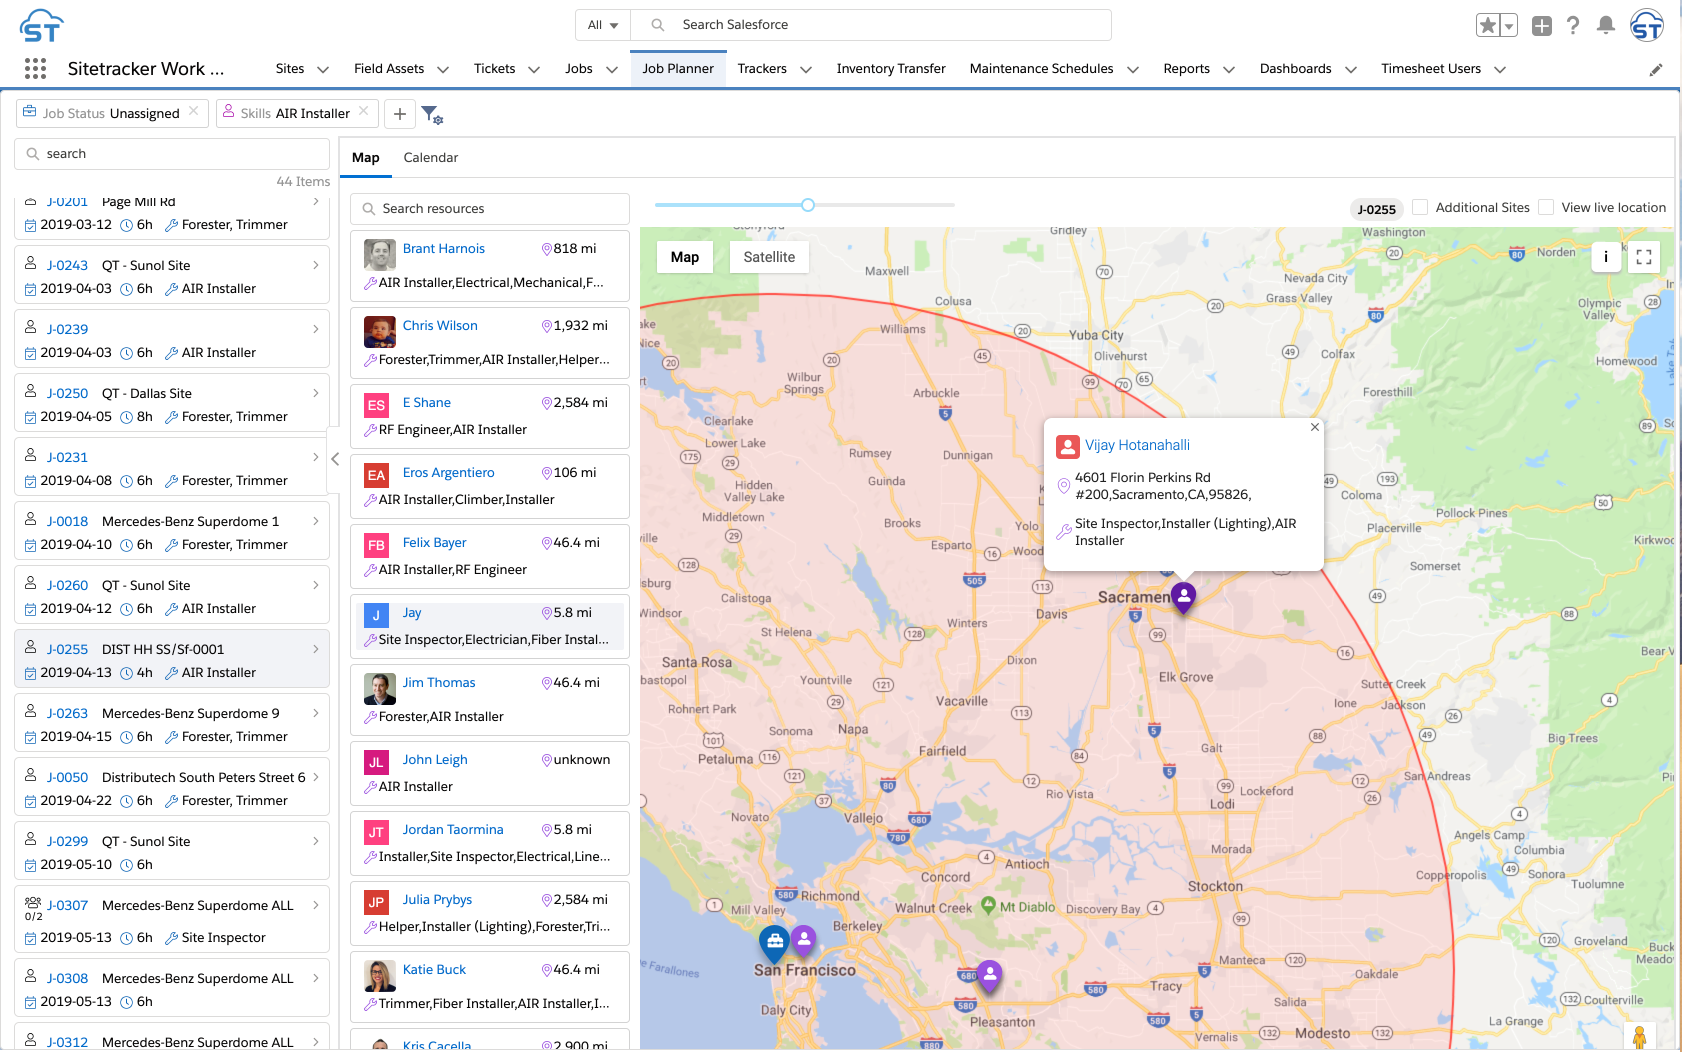Click Brant Harnois profile photo

tap(380, 255)
